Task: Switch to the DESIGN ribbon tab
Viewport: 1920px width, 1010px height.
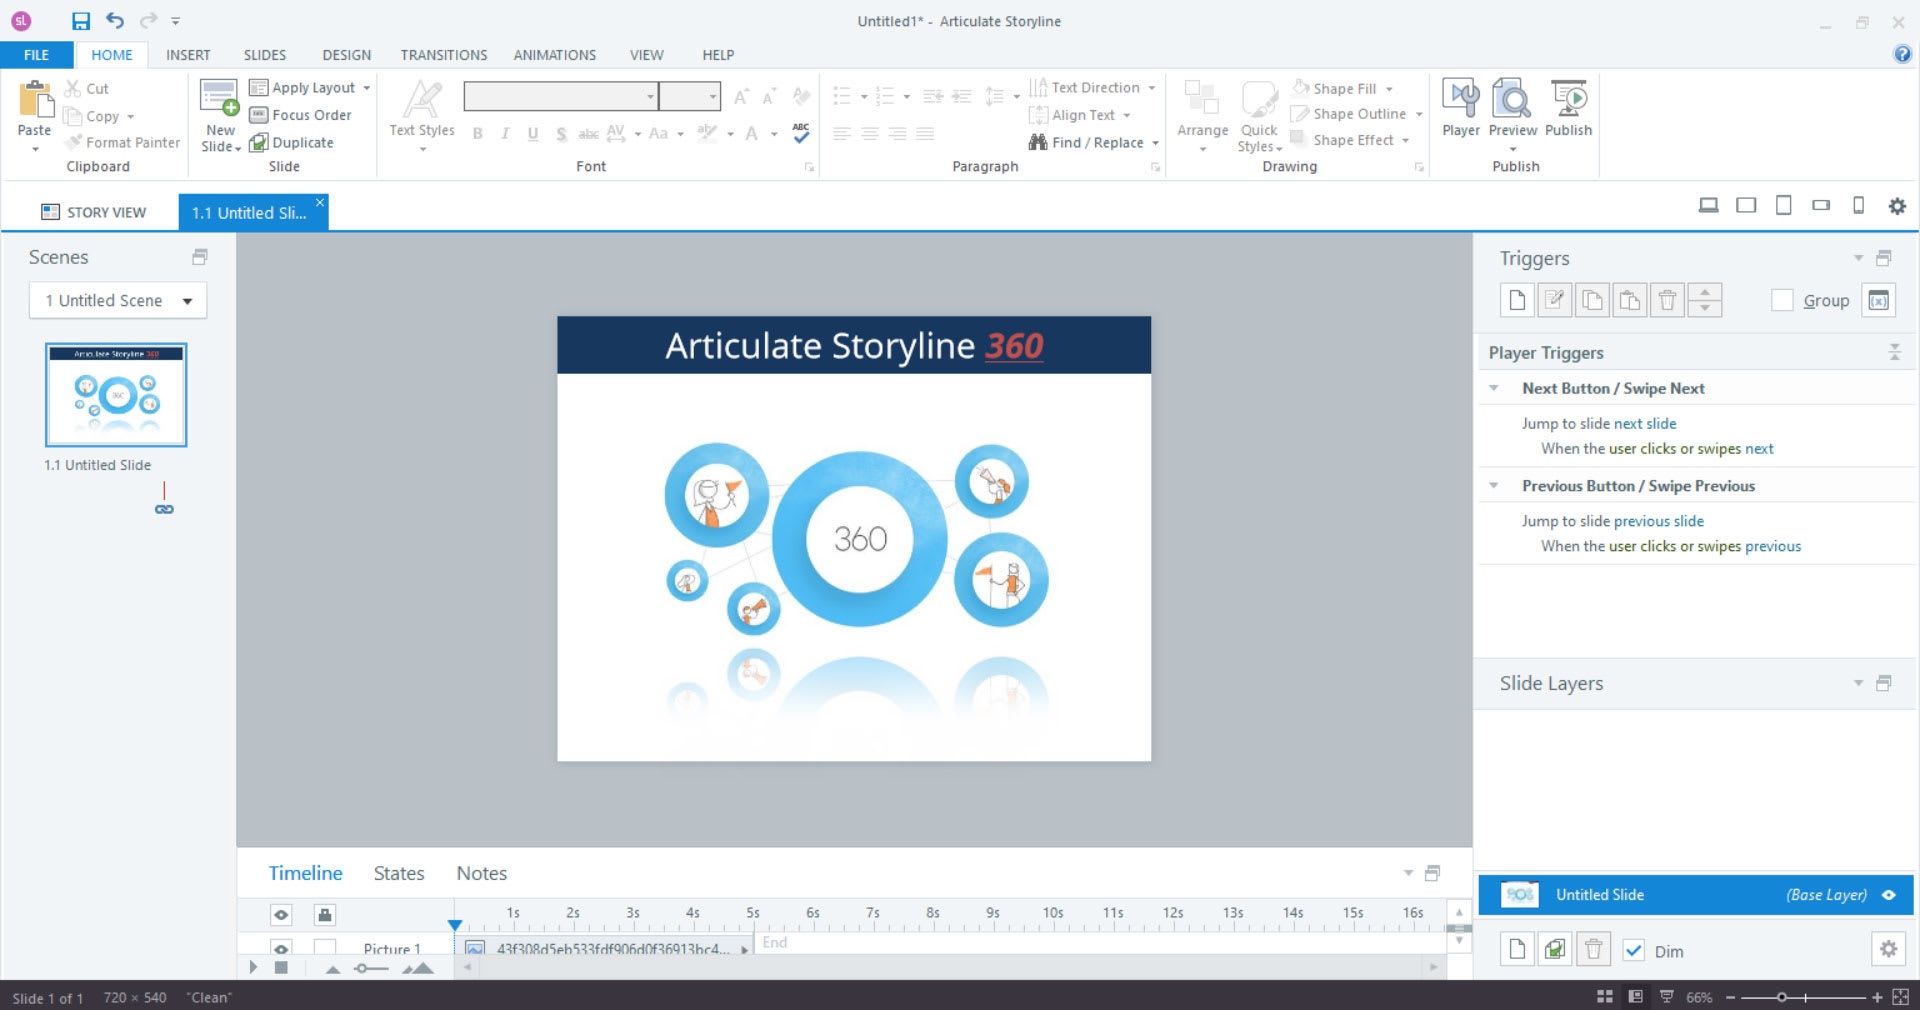Action: (346, 55)
